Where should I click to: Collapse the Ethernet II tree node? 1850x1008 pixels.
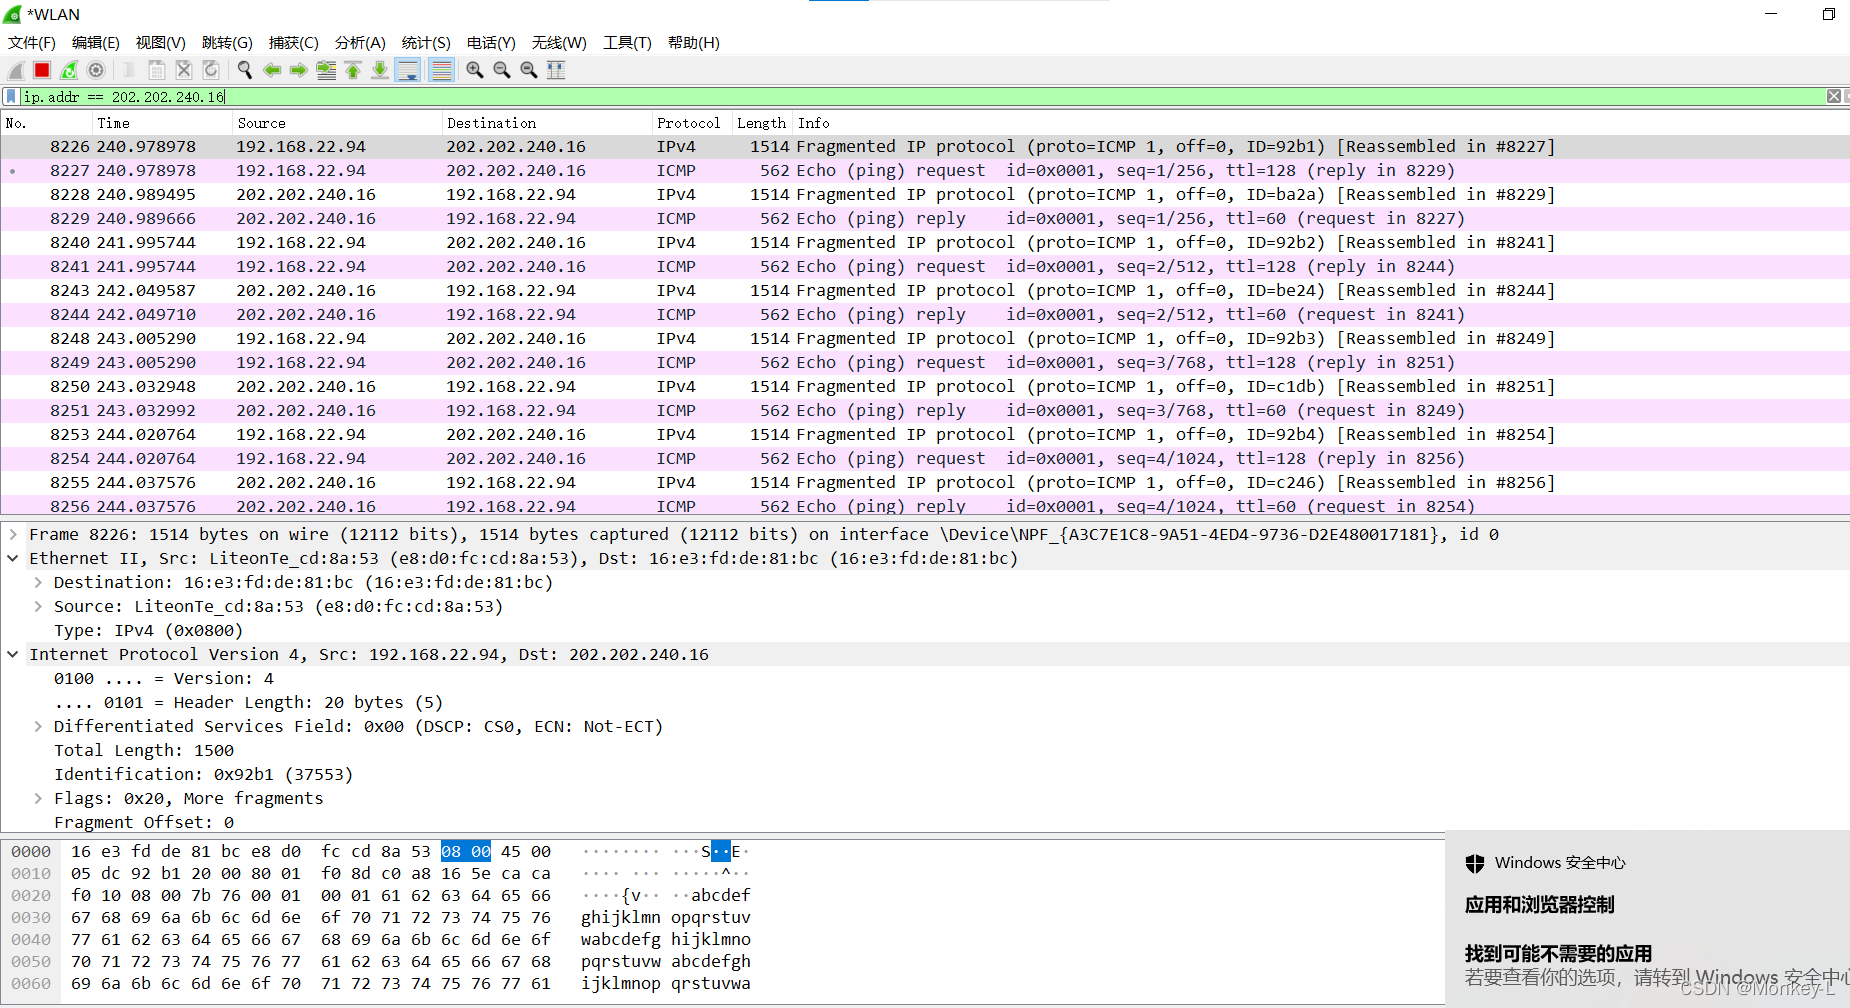click(13, 558)
